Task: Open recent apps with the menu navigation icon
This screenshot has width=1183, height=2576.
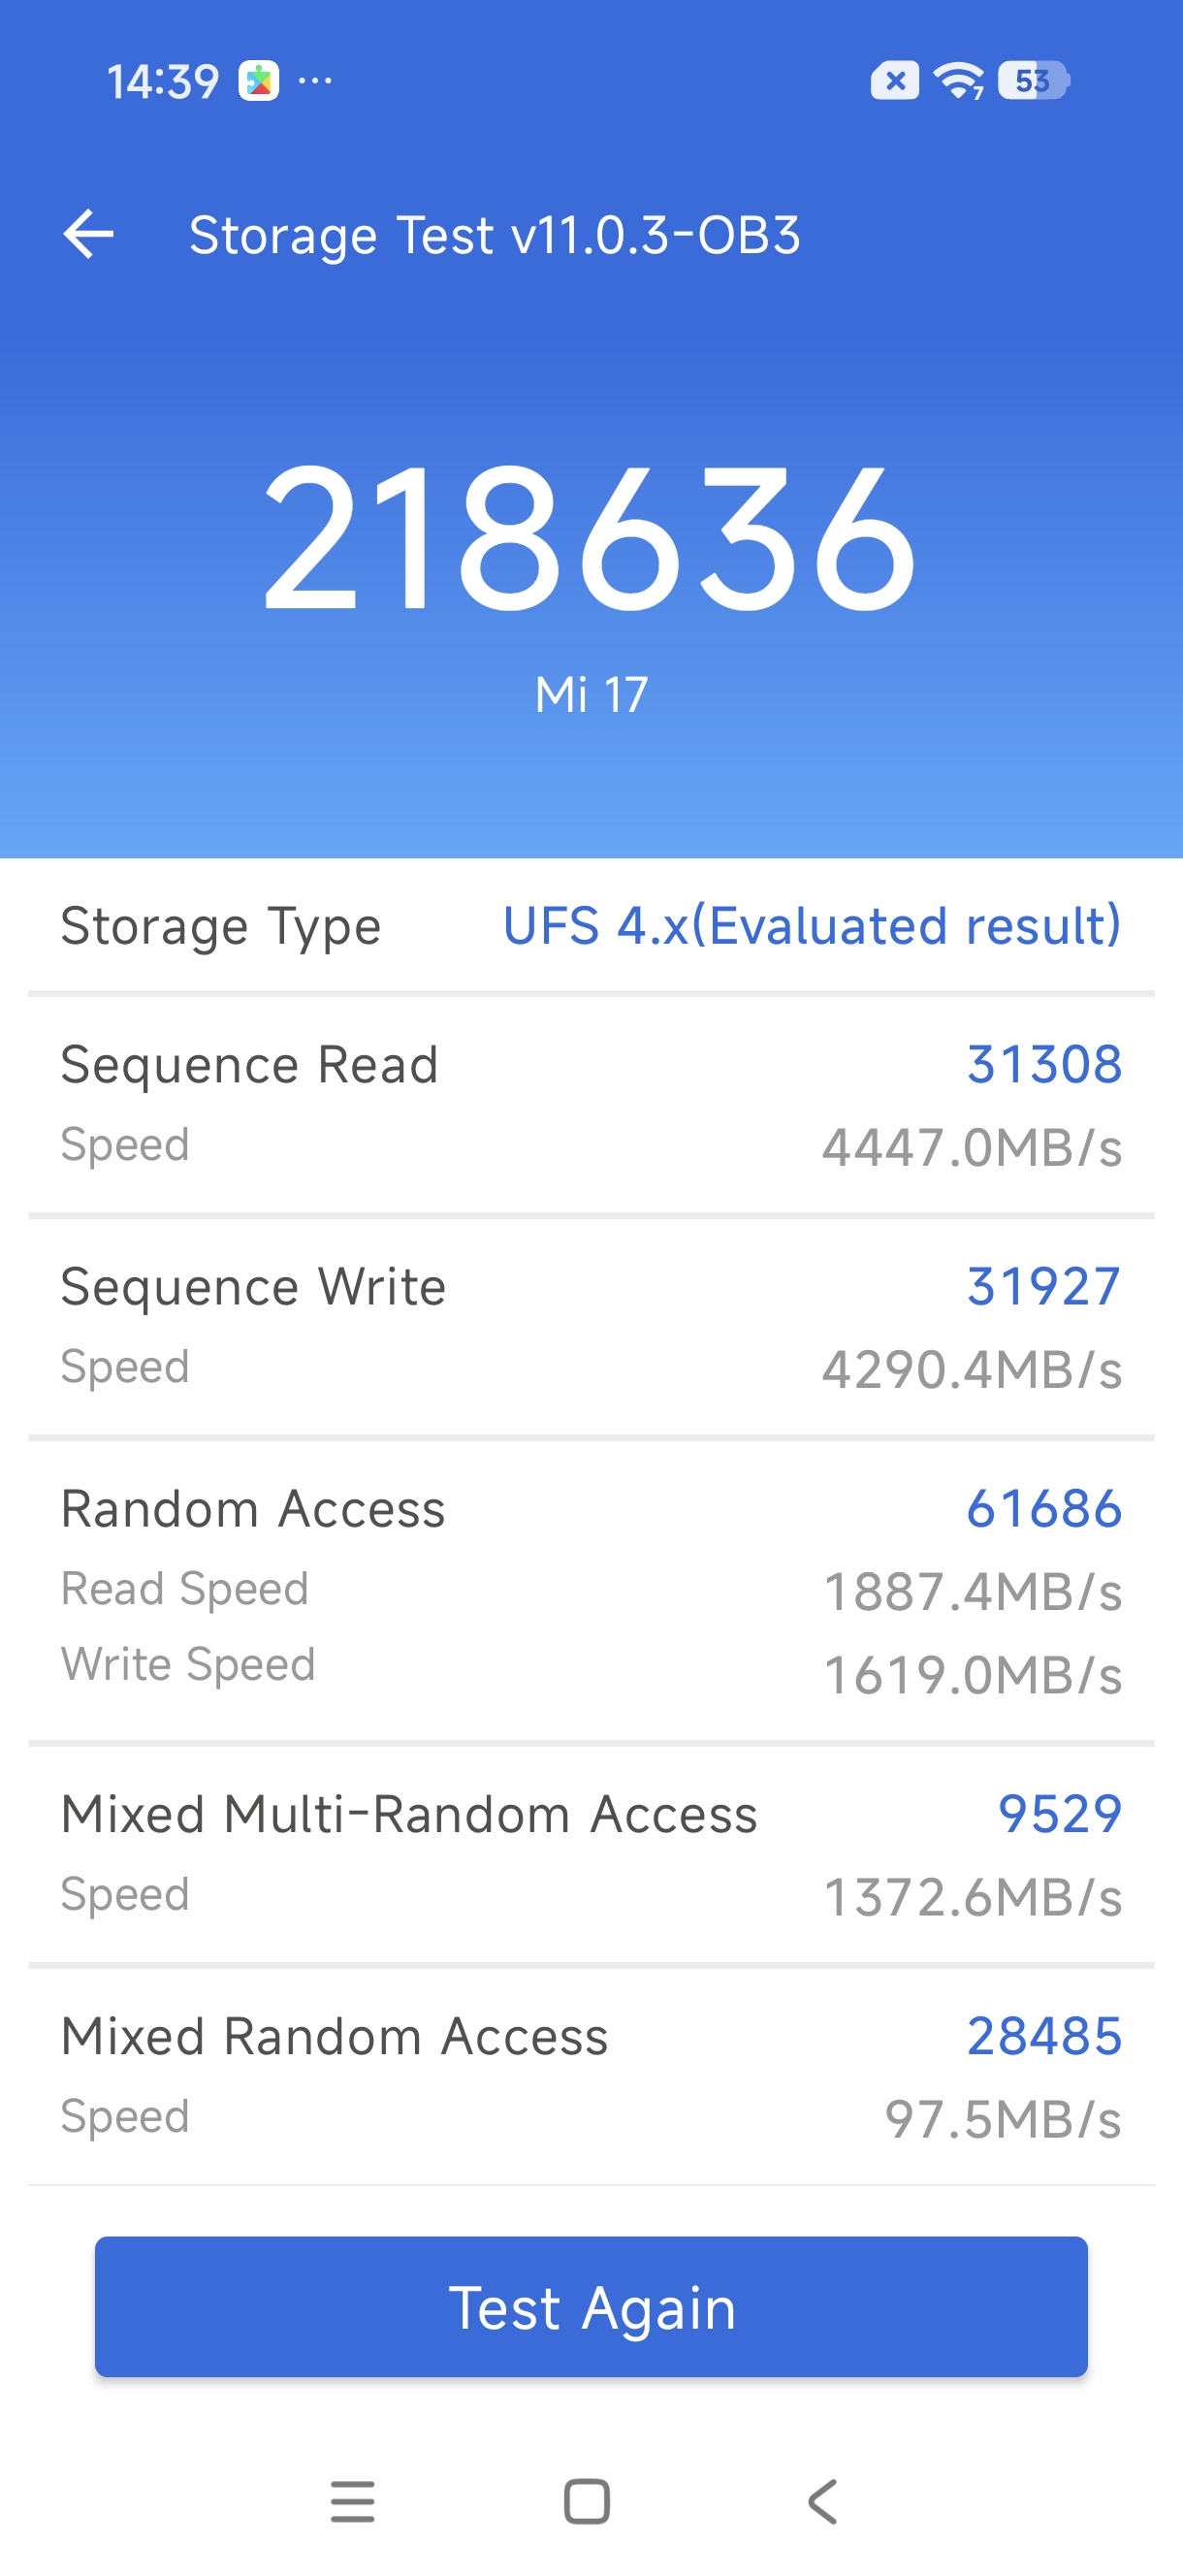Action: click(x=352, y=2501)
